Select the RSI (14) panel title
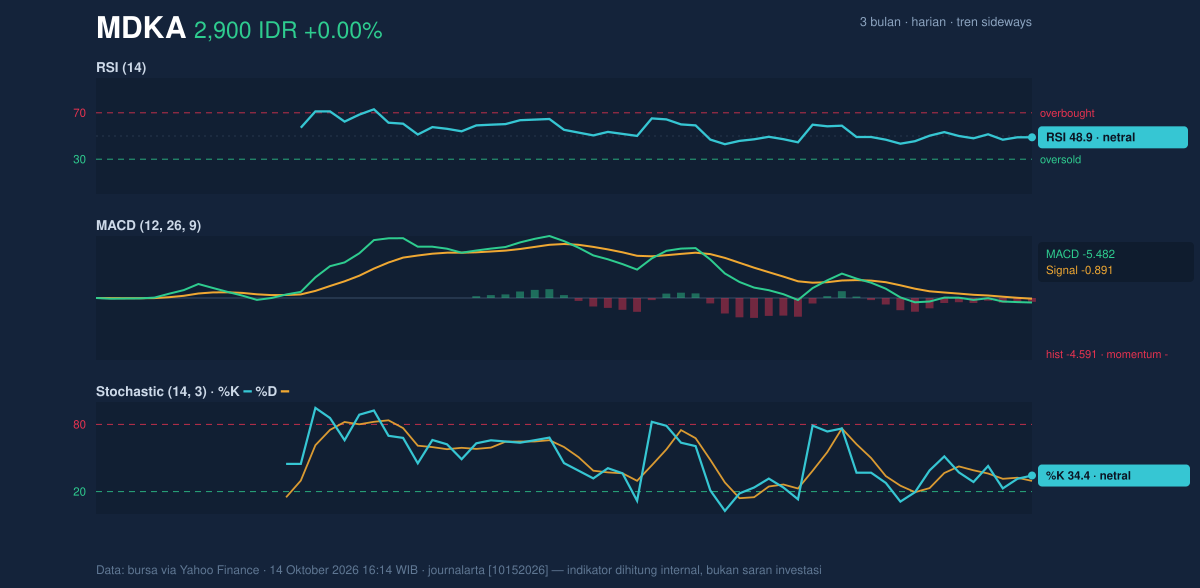 [x=121, y=67]
